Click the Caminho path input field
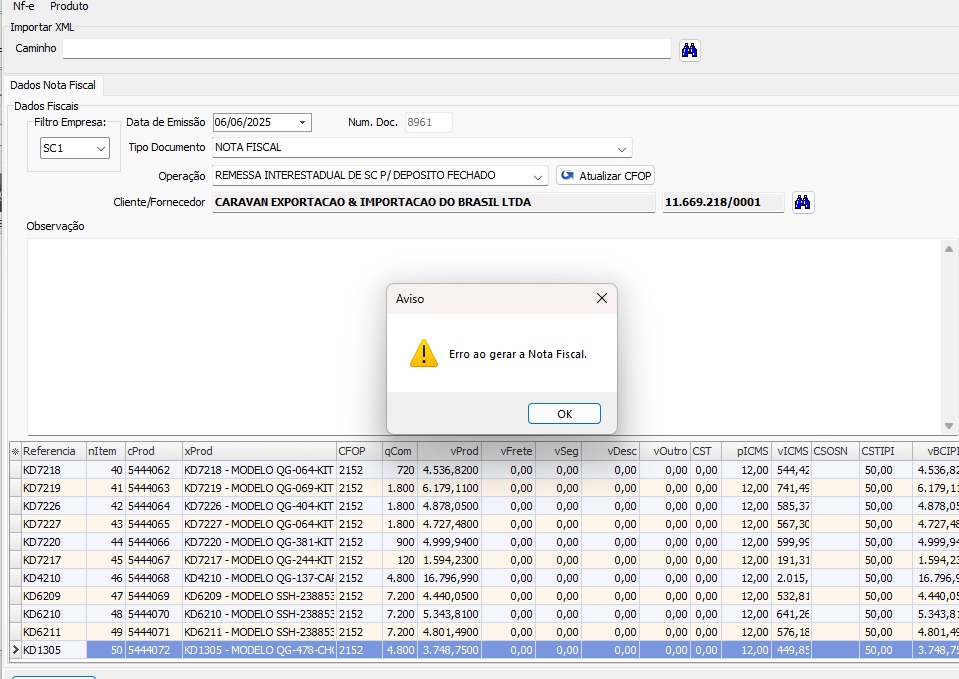The width and height of the screenshot is (959, 679). [366, 49]
